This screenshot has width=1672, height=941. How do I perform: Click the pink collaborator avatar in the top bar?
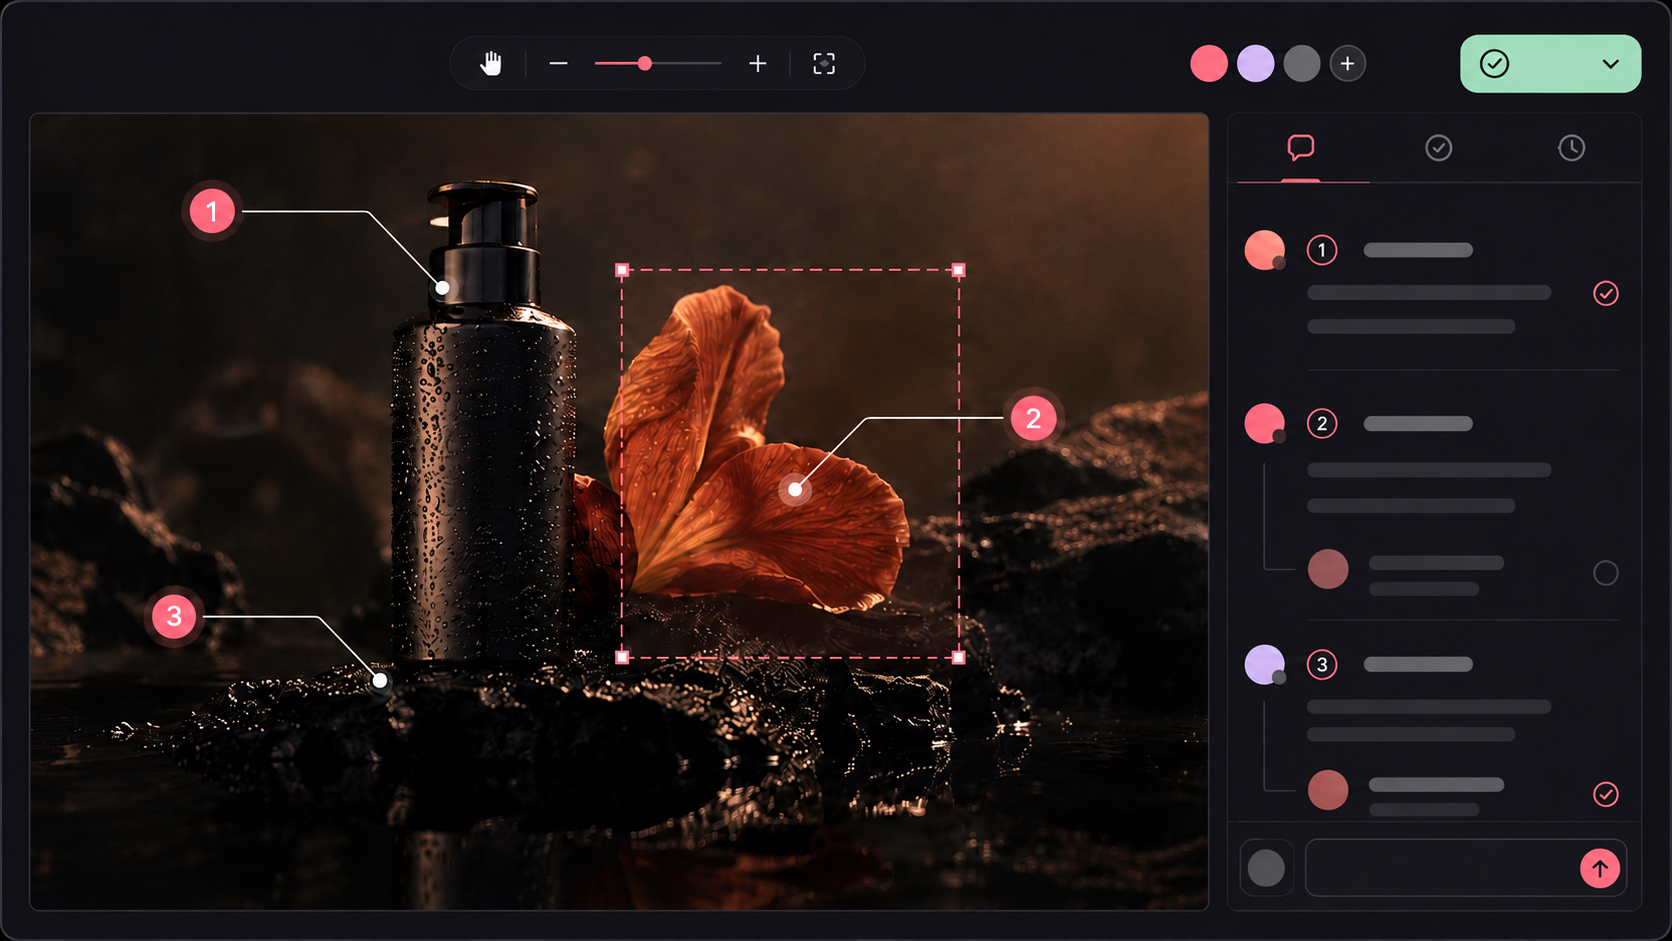1209,64
